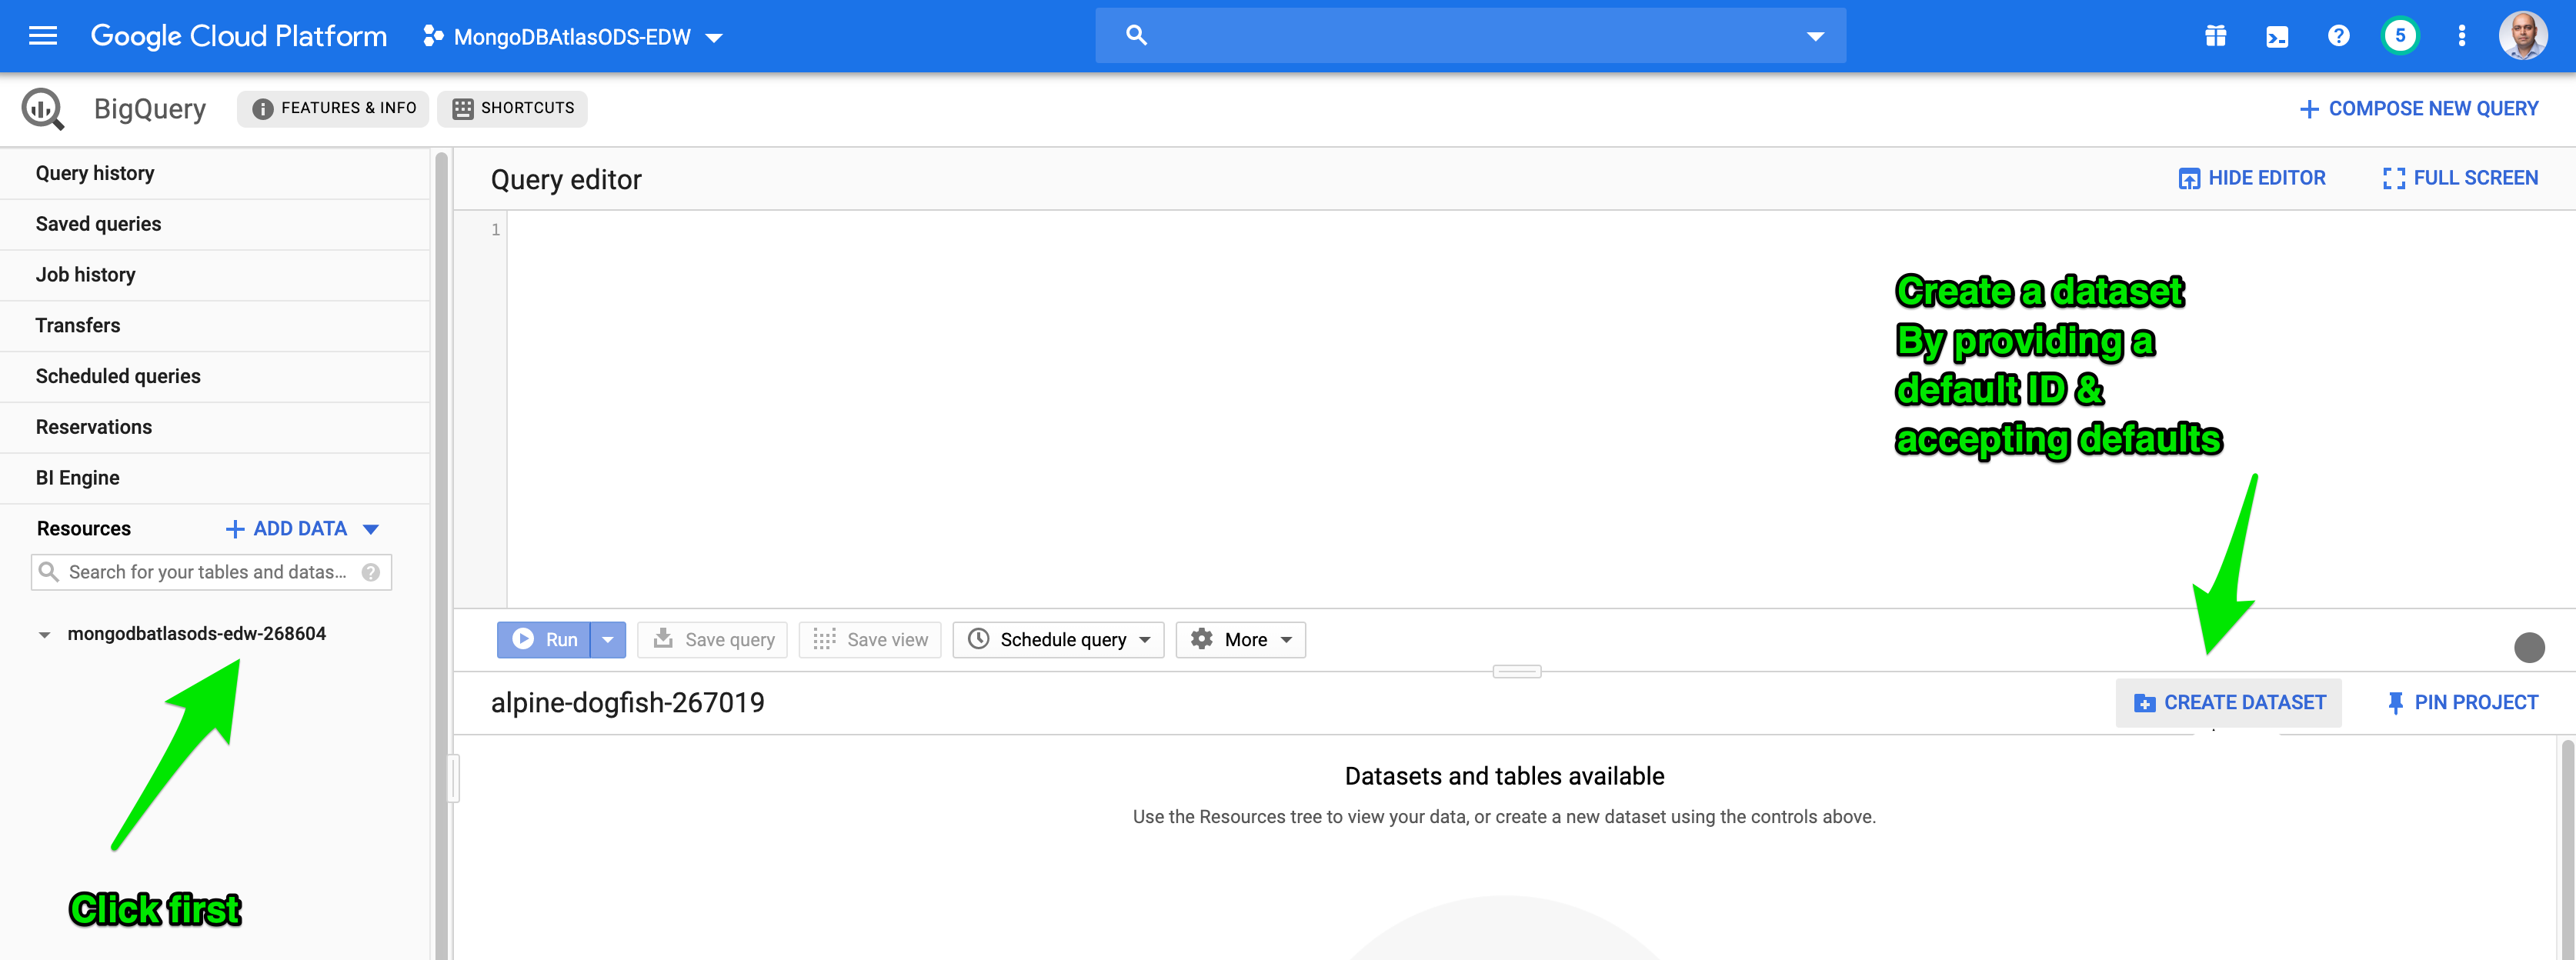The width and height of the screenshot is (2576, 960).
Task: Open Scheduled queries
Action: (x=215, y=376)
